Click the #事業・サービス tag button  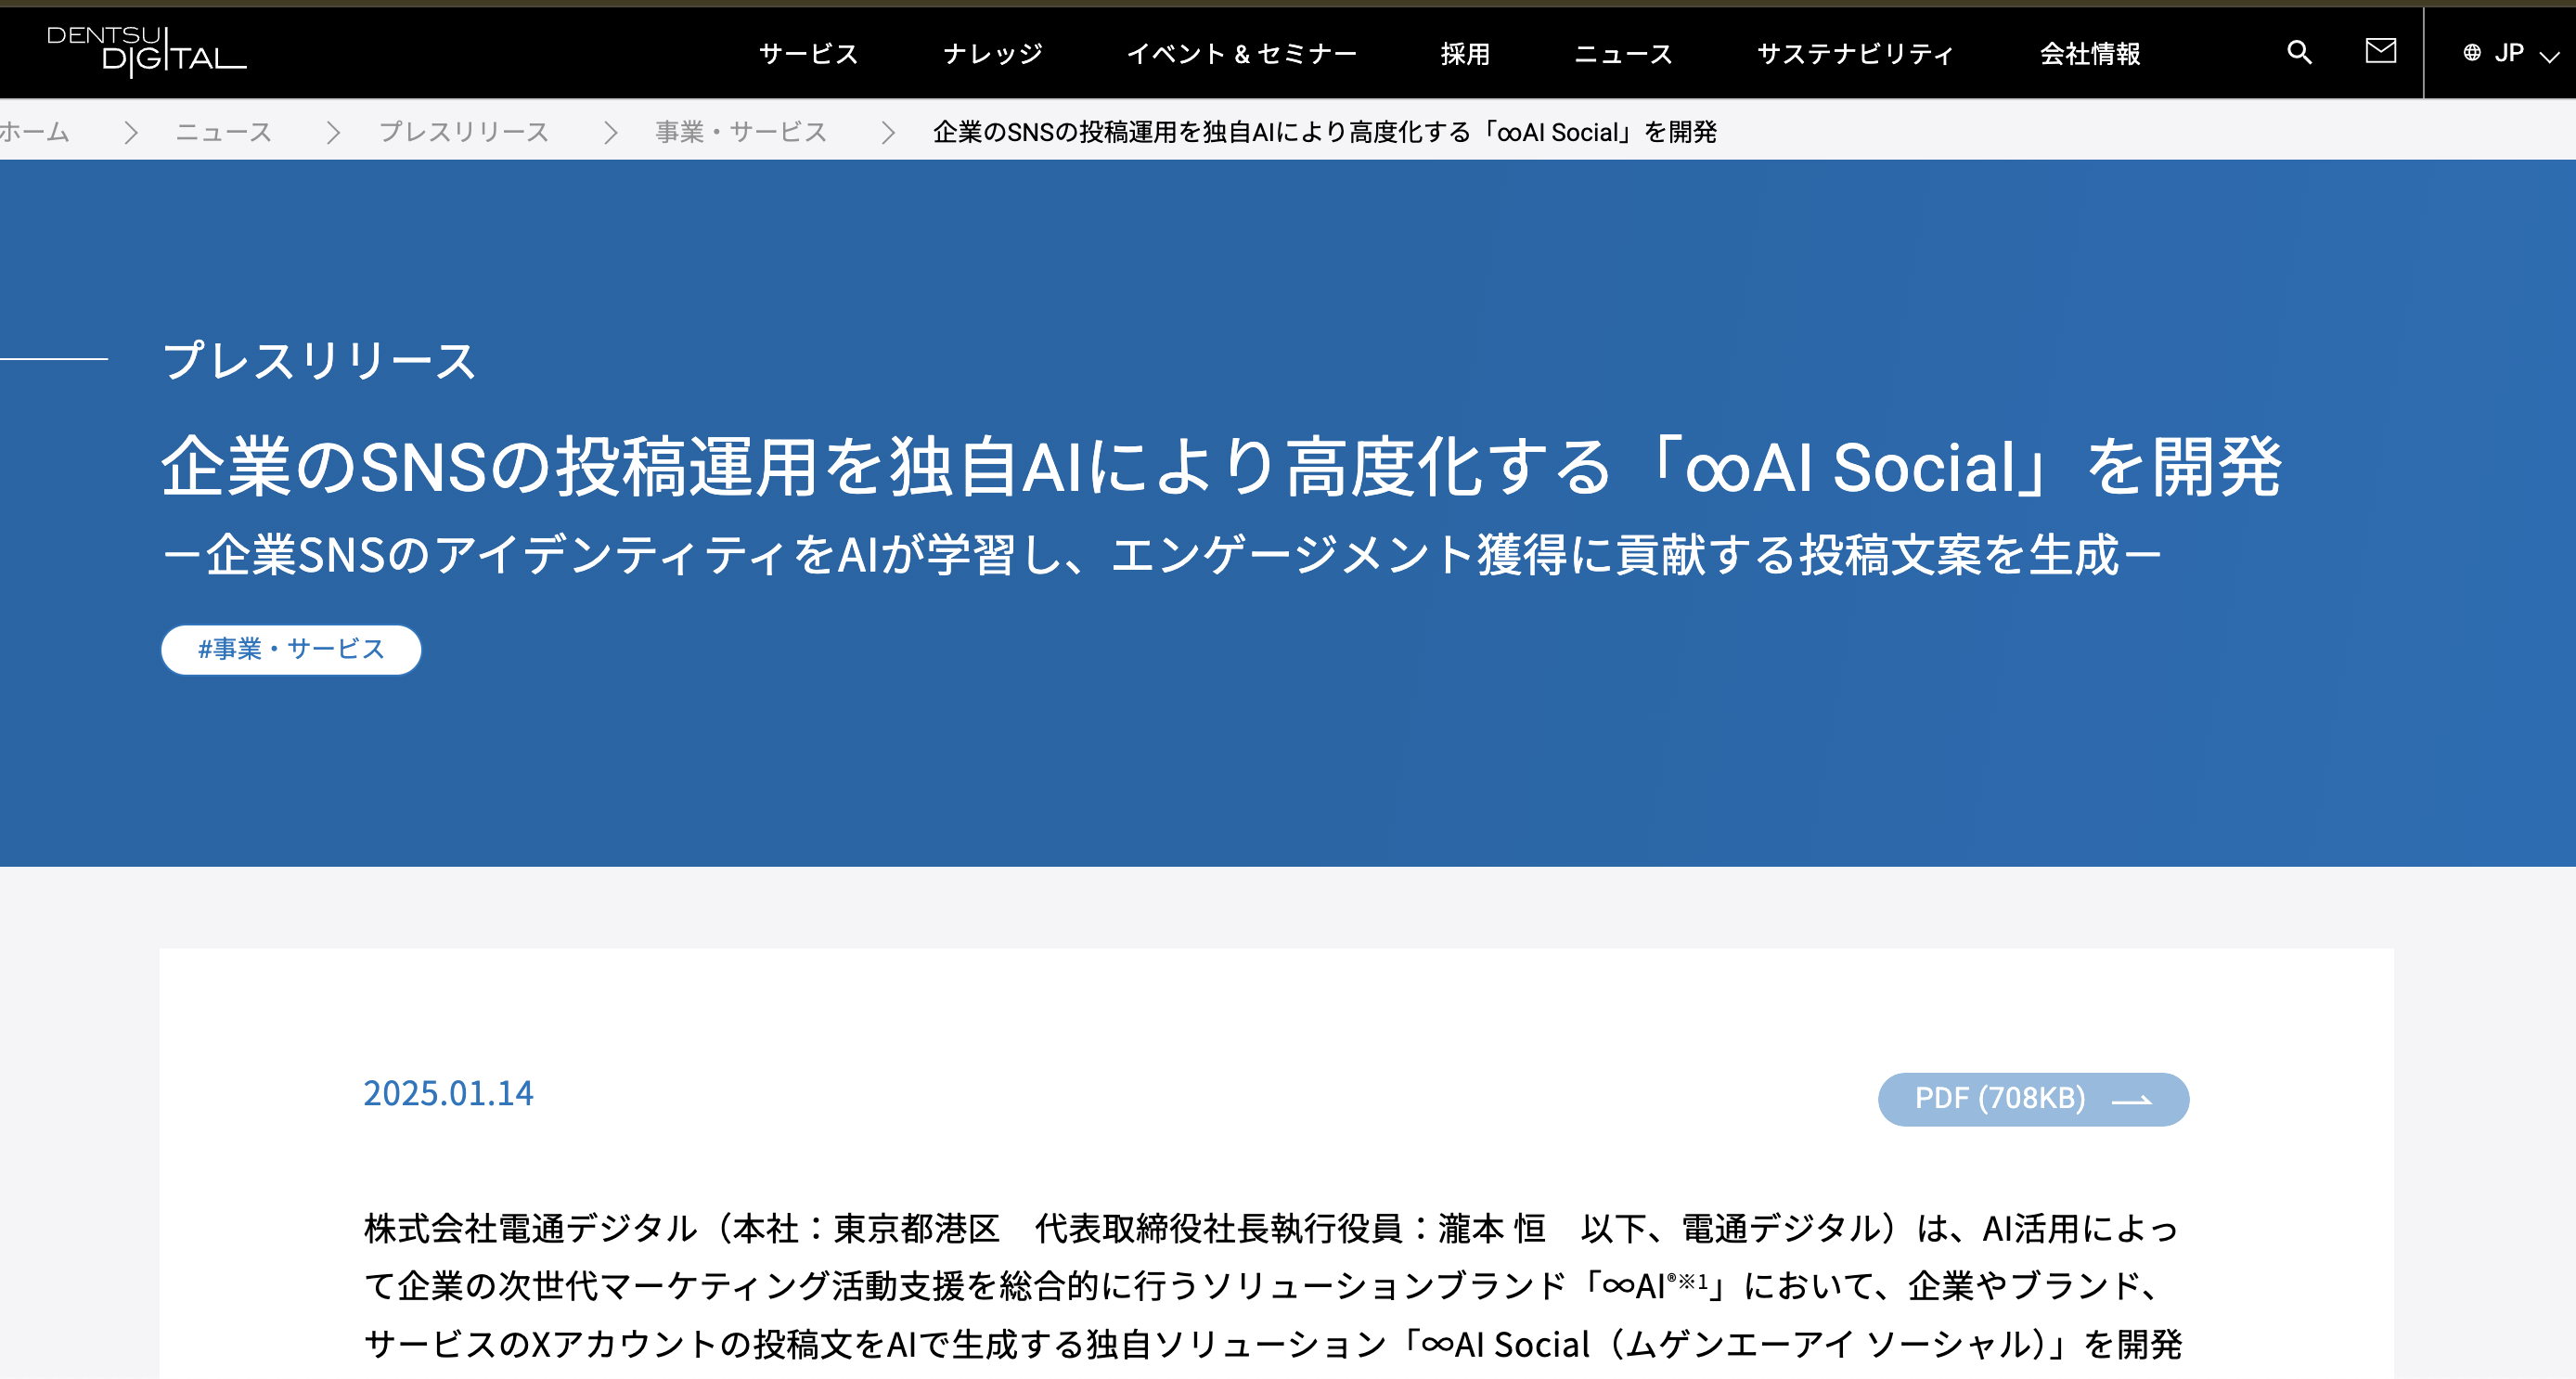[291, 650]
